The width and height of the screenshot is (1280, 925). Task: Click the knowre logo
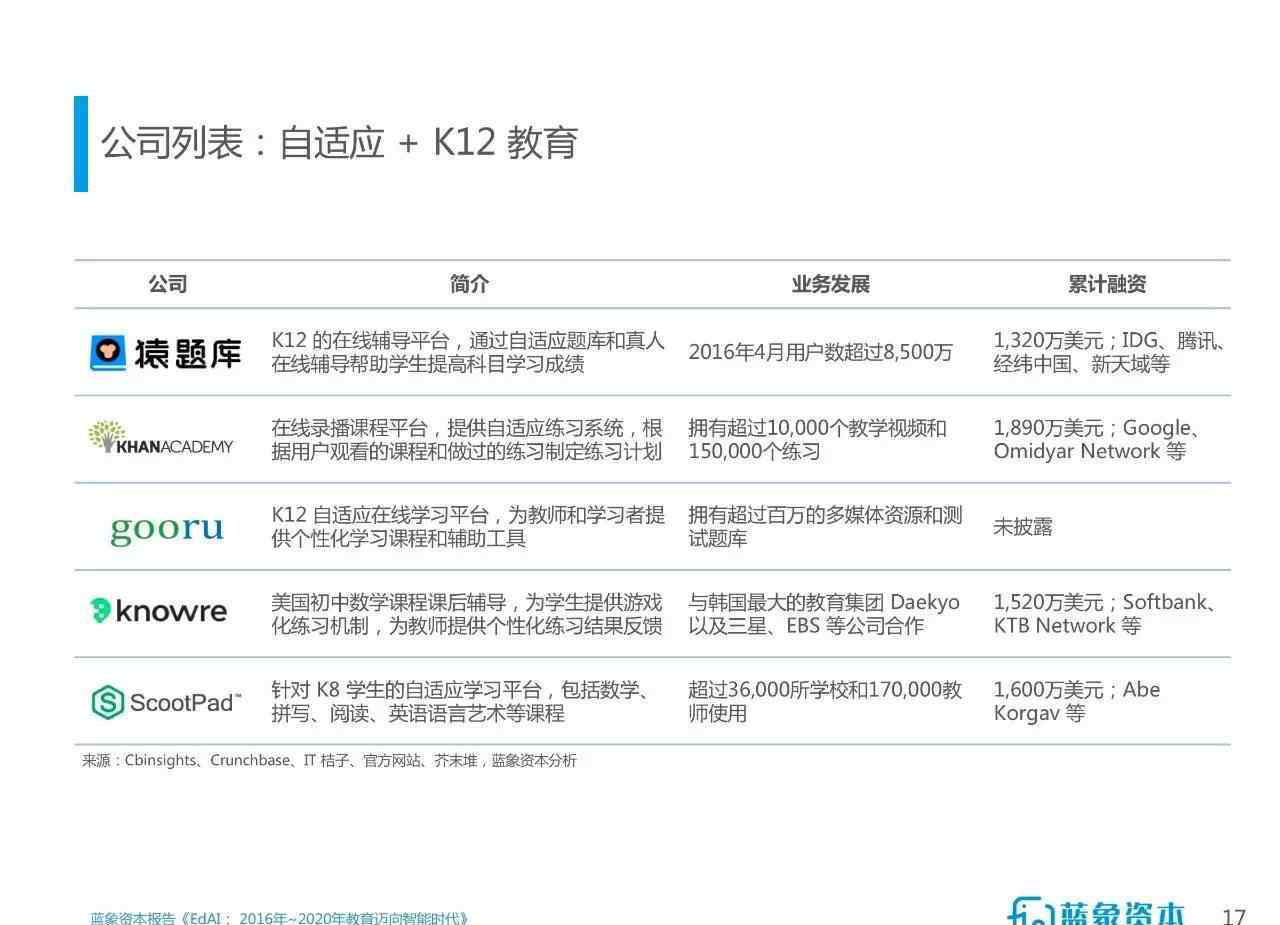[x=158, y=611]
